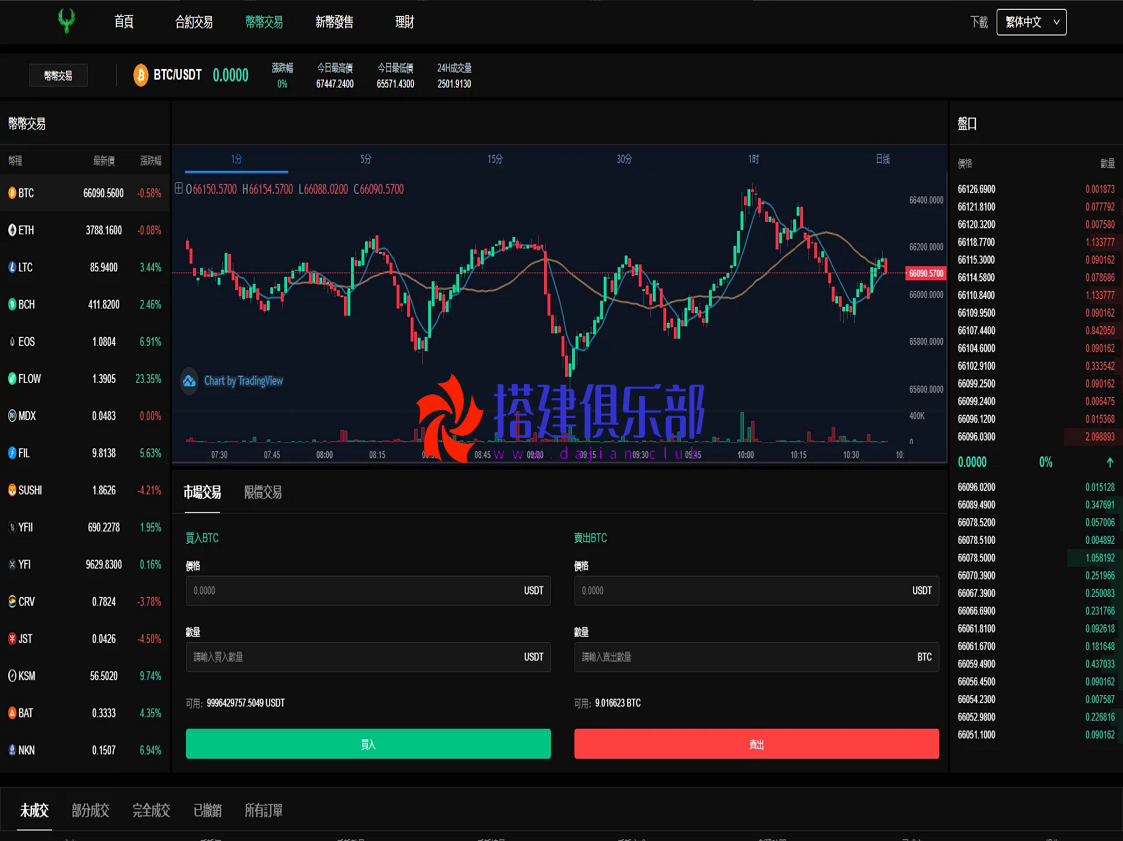Select the 日线 chart interval tab
Screen dimensions: 1123x841
883,159
